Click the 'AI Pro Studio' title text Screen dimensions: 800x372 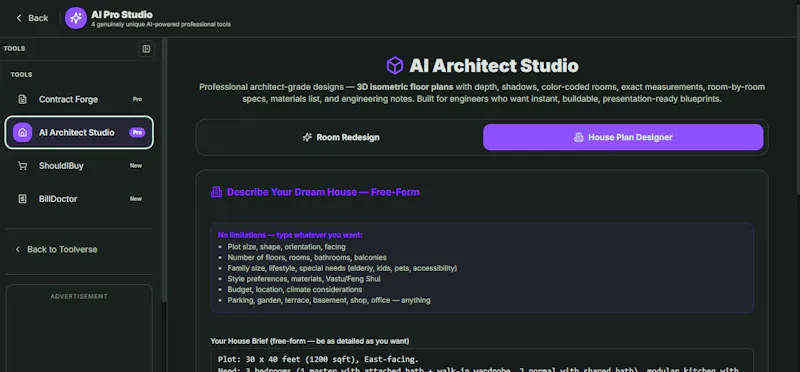(122, 15)
